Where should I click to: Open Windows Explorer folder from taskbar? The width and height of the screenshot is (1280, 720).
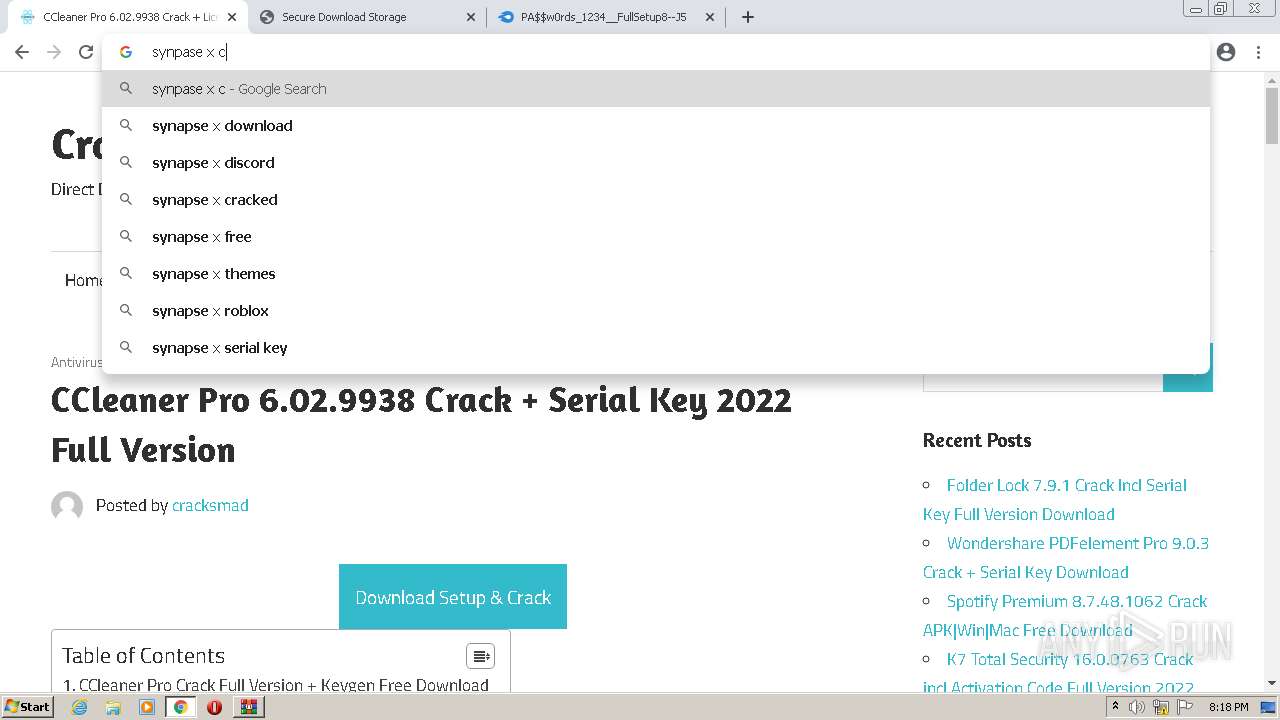tap(113, 707)
